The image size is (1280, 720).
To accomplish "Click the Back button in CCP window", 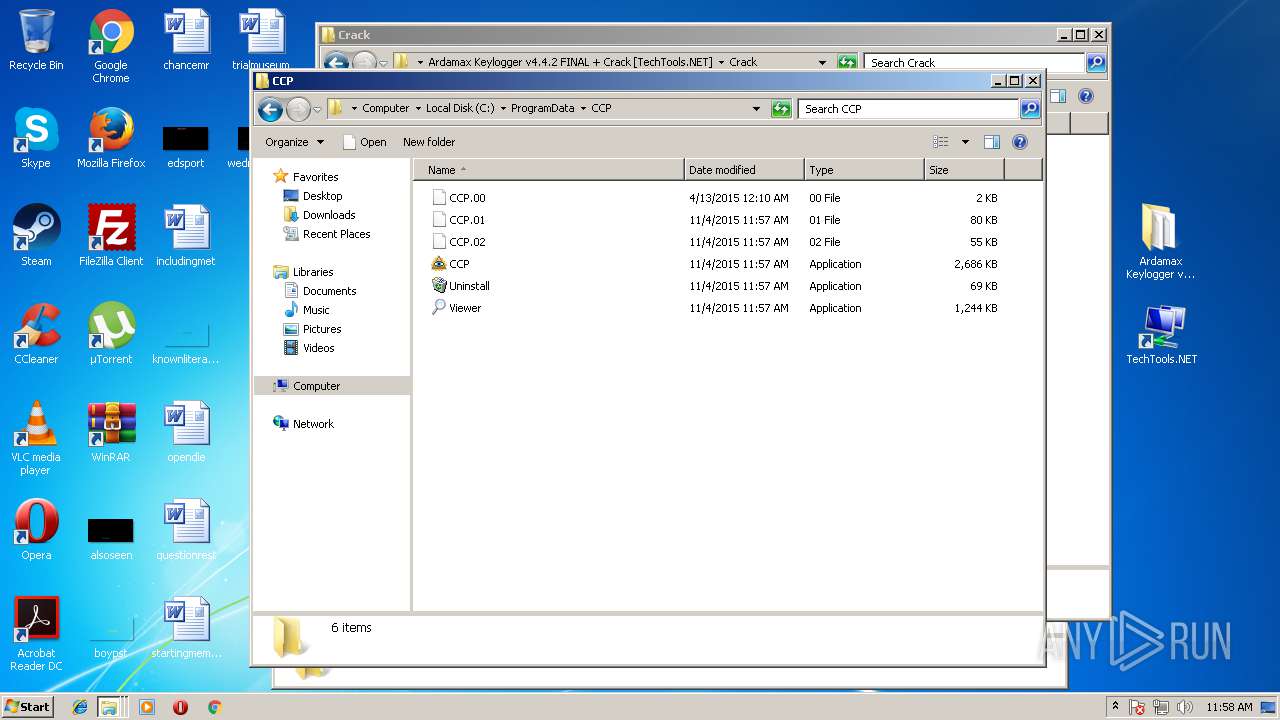I will tap(270, 109).
